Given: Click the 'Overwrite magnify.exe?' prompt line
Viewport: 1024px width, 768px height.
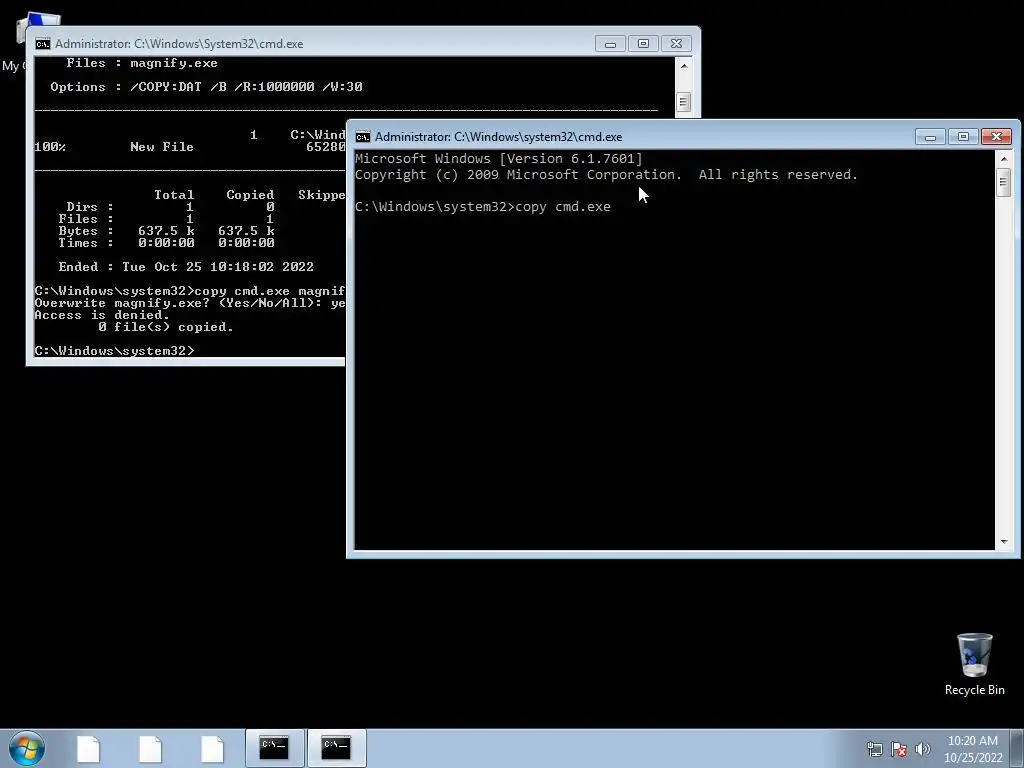Looking at the screenshot, I should 189,303.
